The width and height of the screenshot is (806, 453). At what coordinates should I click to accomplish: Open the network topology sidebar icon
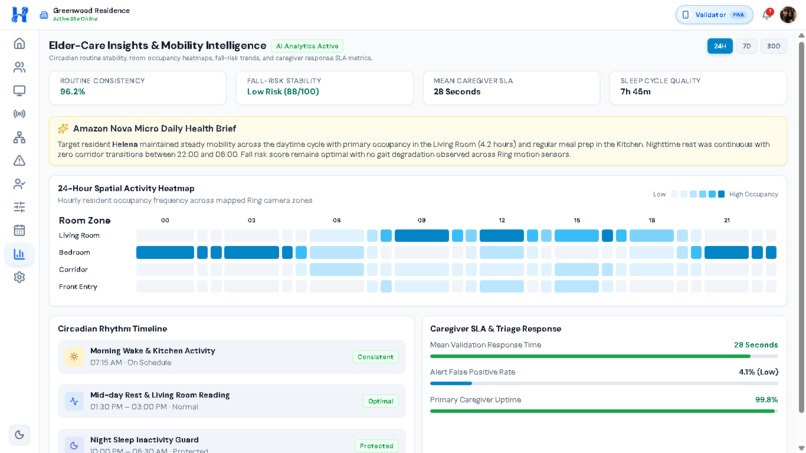pos(19,137)
